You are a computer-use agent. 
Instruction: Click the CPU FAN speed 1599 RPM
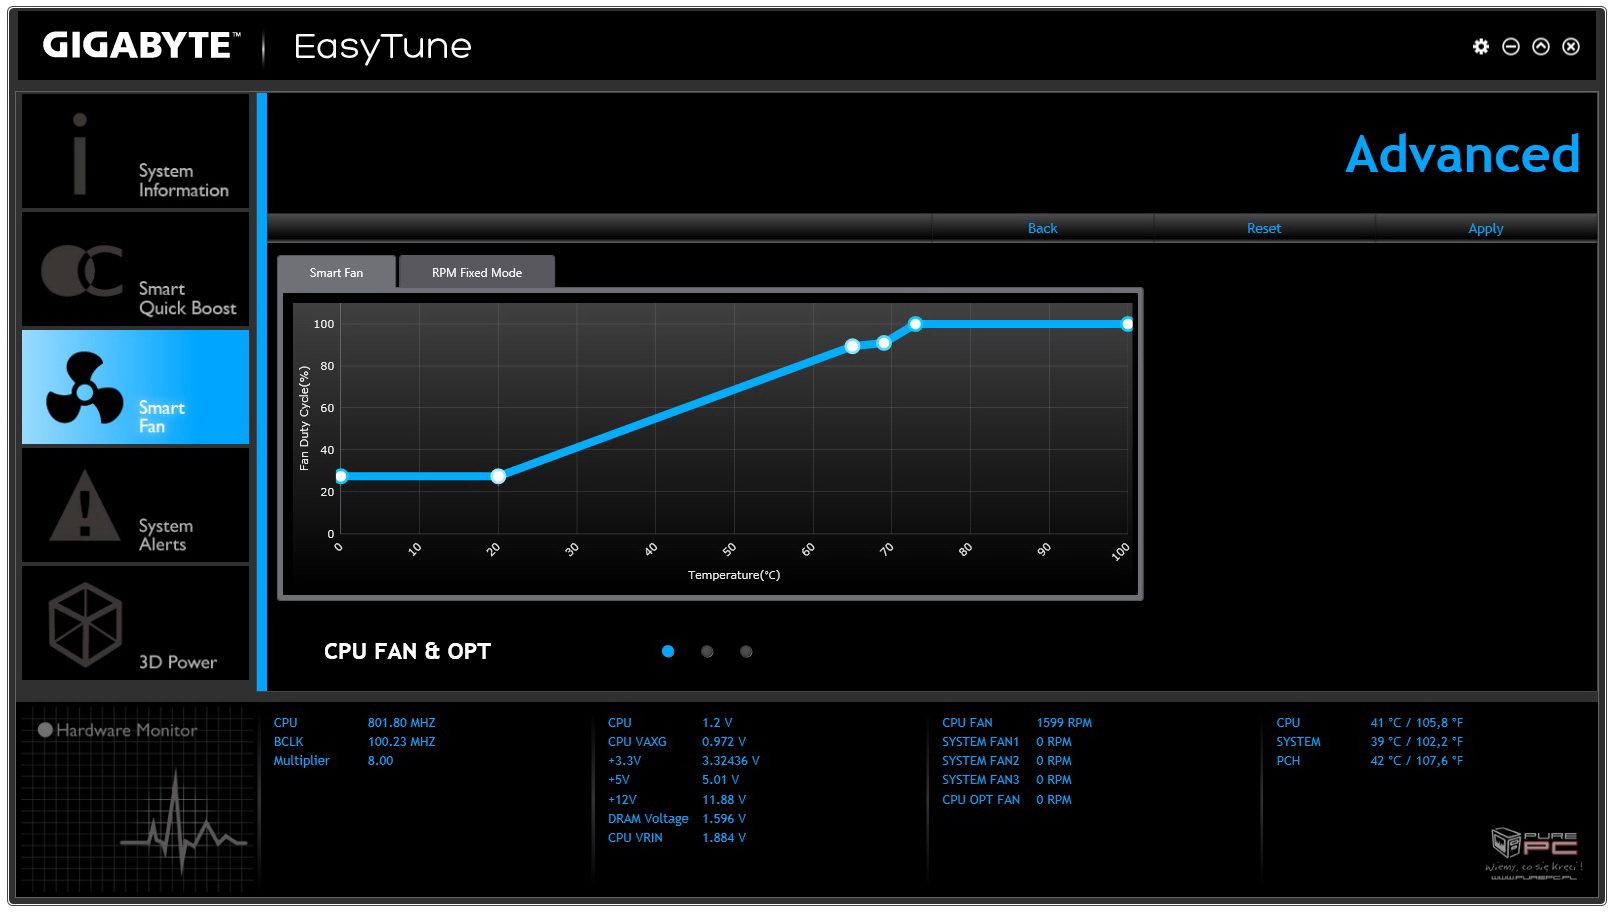[1064, 722]
